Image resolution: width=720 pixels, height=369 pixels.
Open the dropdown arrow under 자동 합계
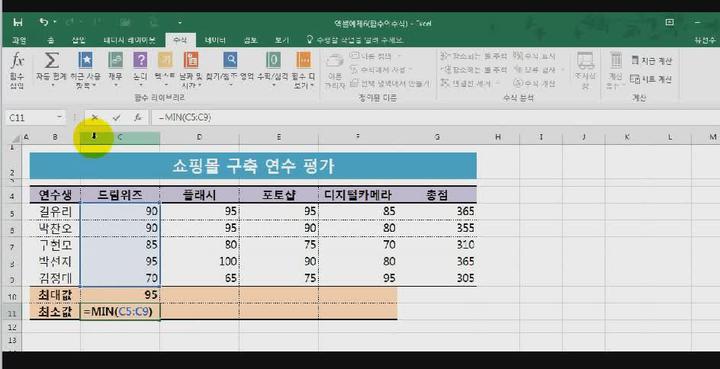52,85
